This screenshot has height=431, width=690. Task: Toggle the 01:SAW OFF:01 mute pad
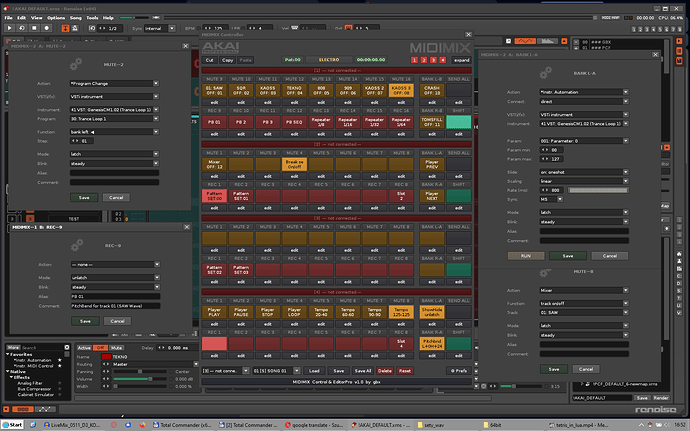[214, 90]
